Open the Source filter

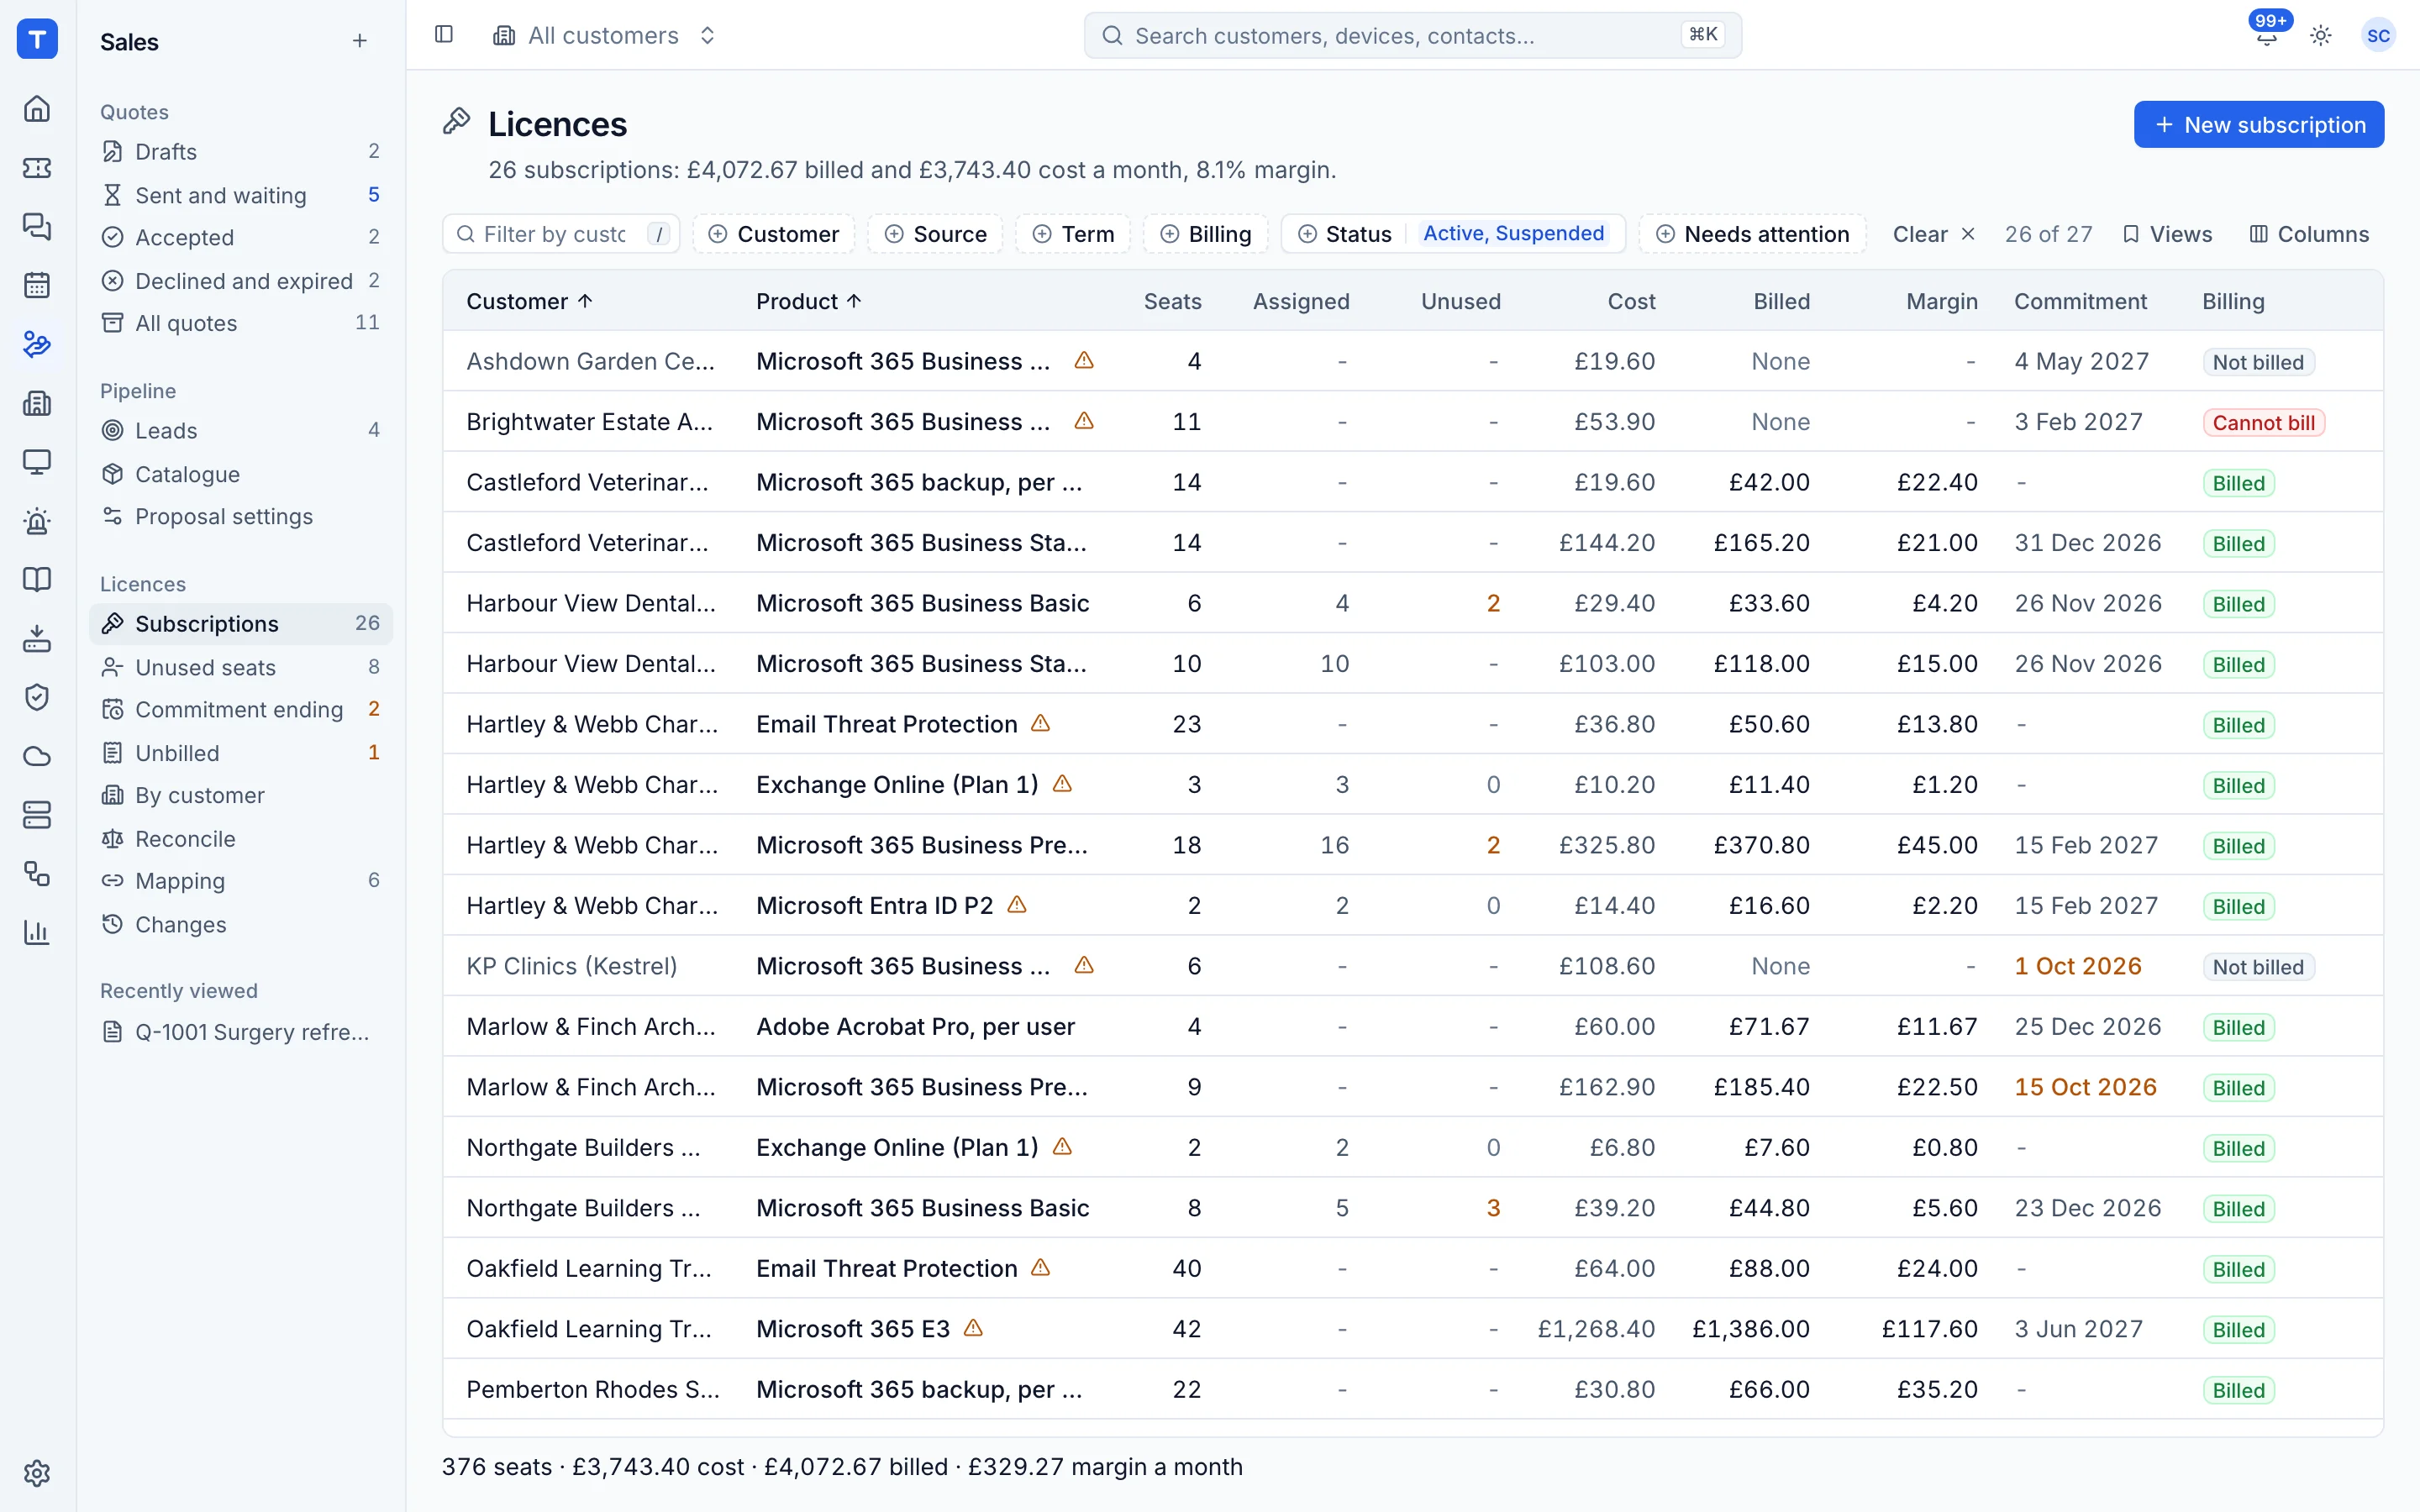click(x=935, y=234)
